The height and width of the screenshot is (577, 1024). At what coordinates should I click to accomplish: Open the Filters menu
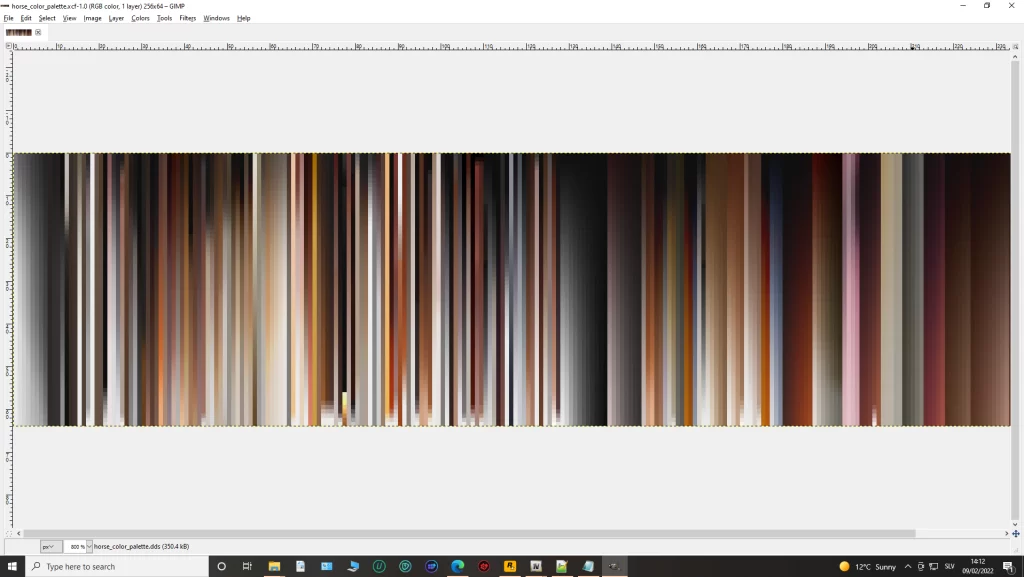[187, 18]
